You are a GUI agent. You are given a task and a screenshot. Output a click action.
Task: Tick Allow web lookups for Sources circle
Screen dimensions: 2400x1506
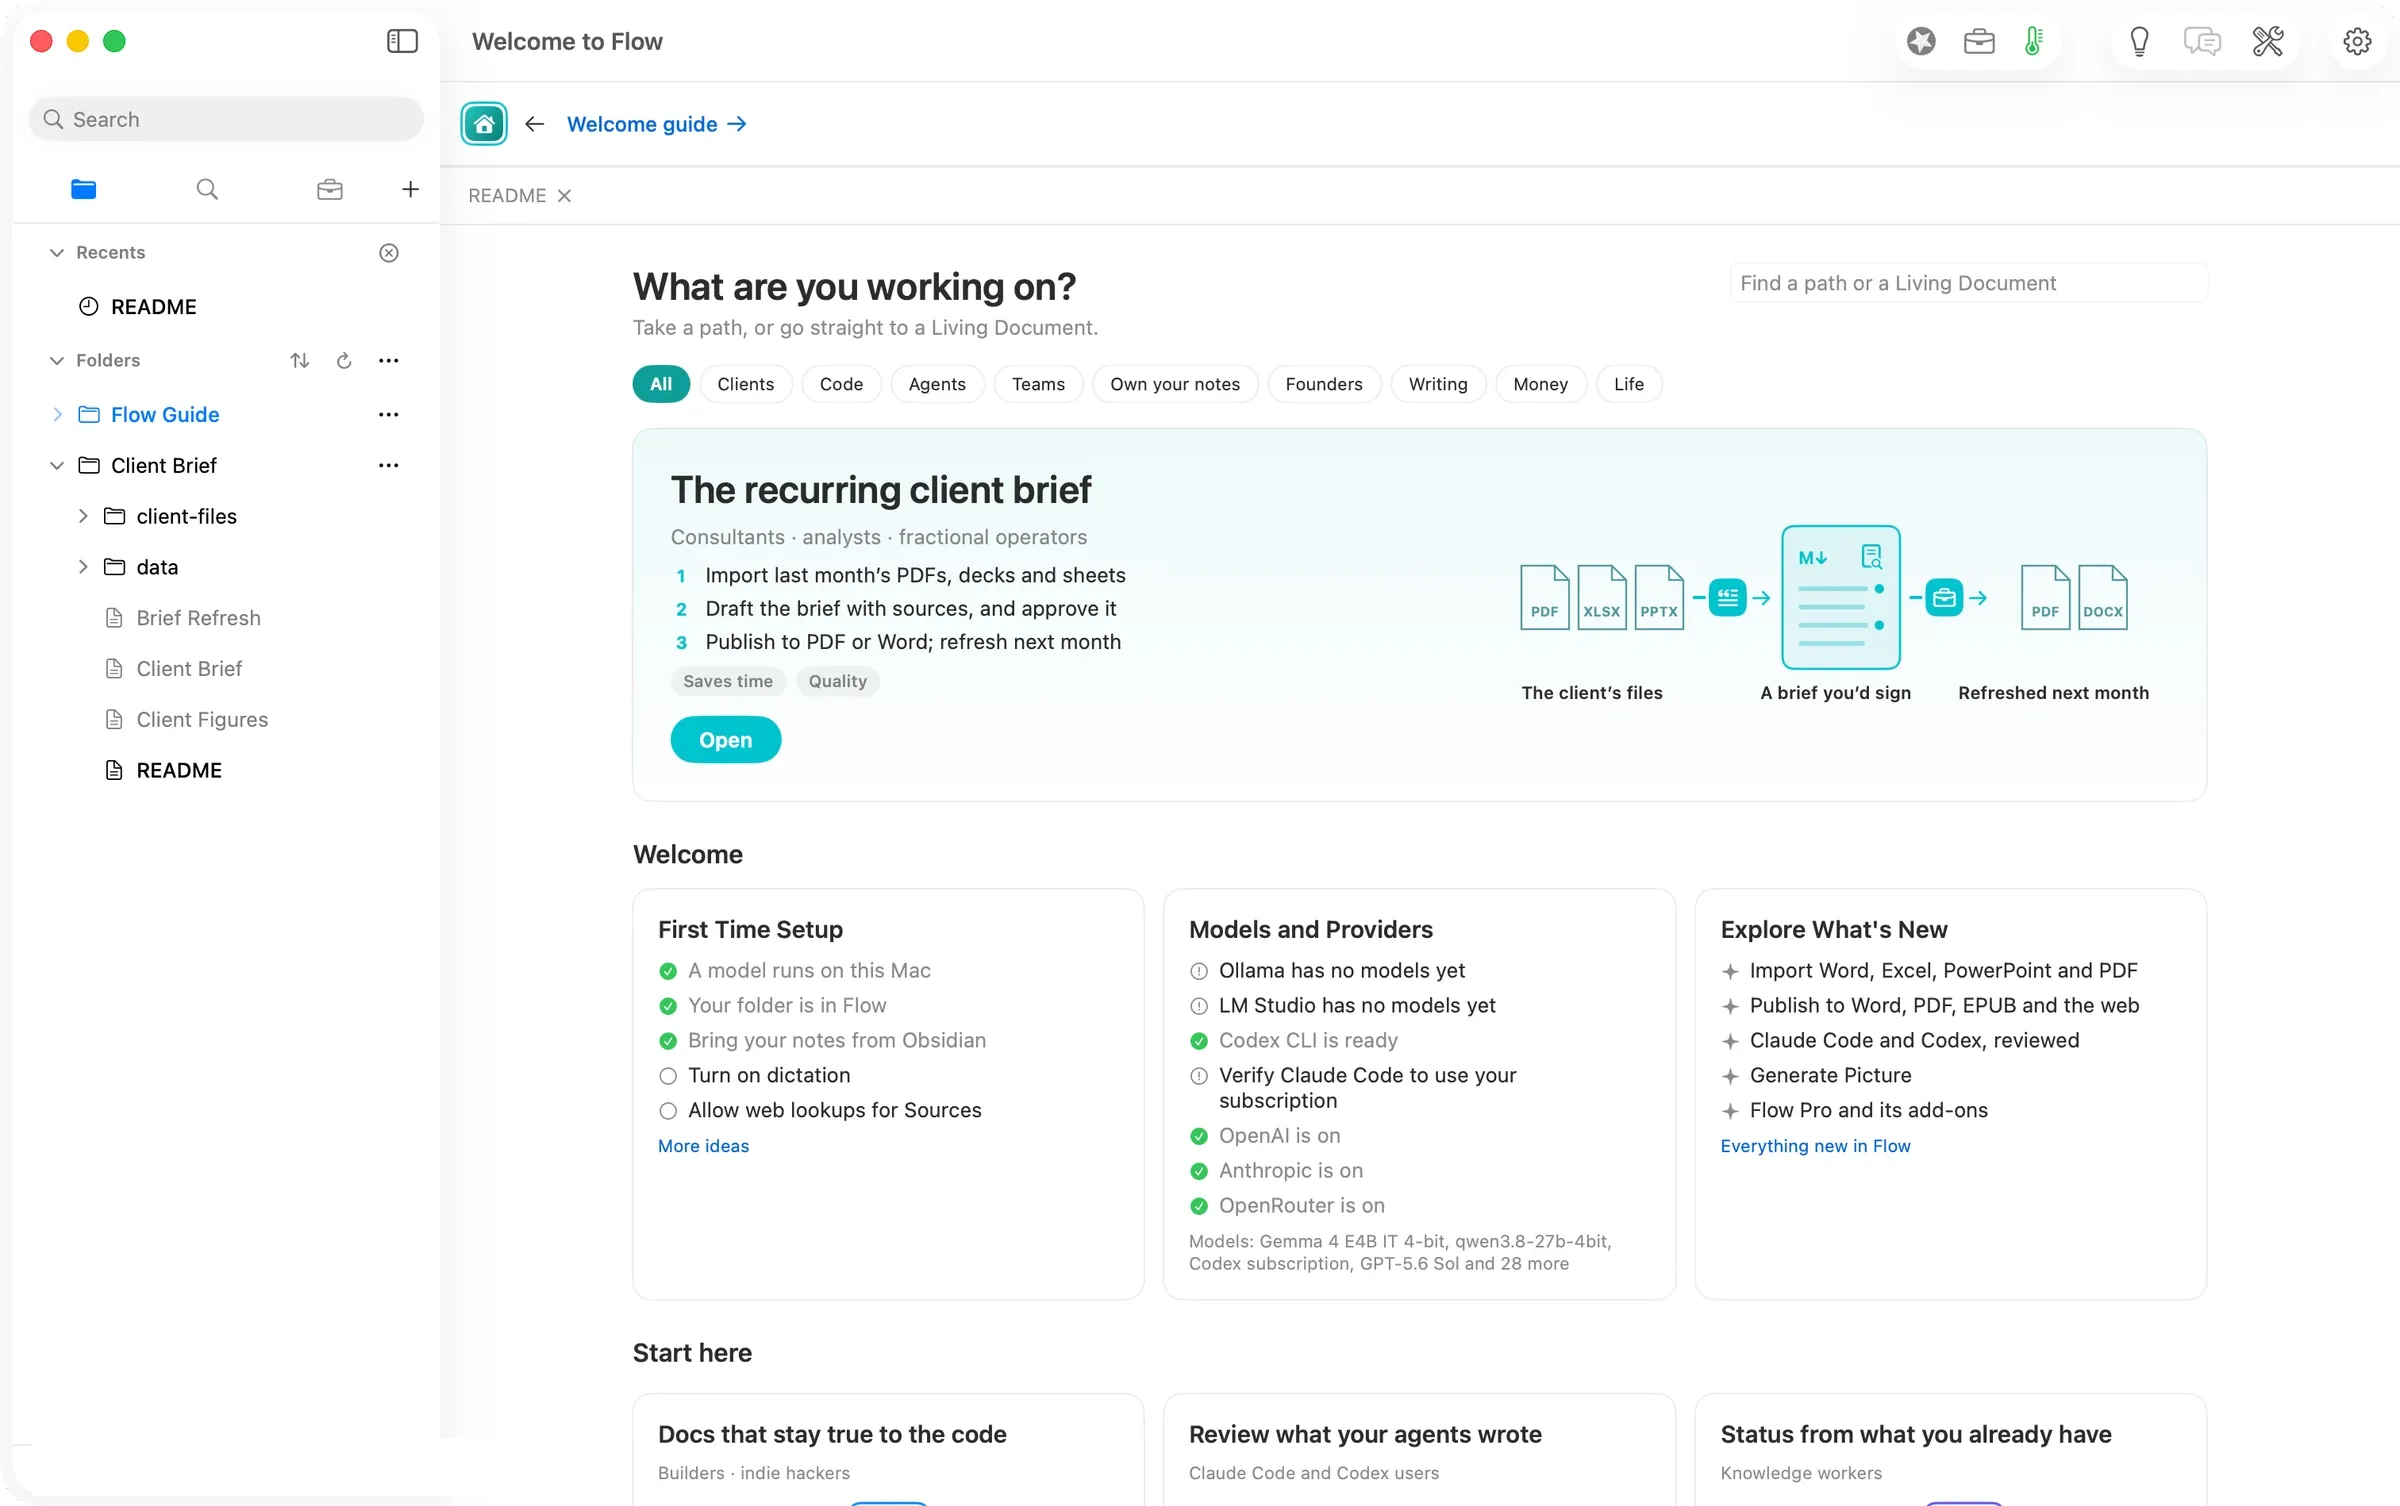point(668,1111)
